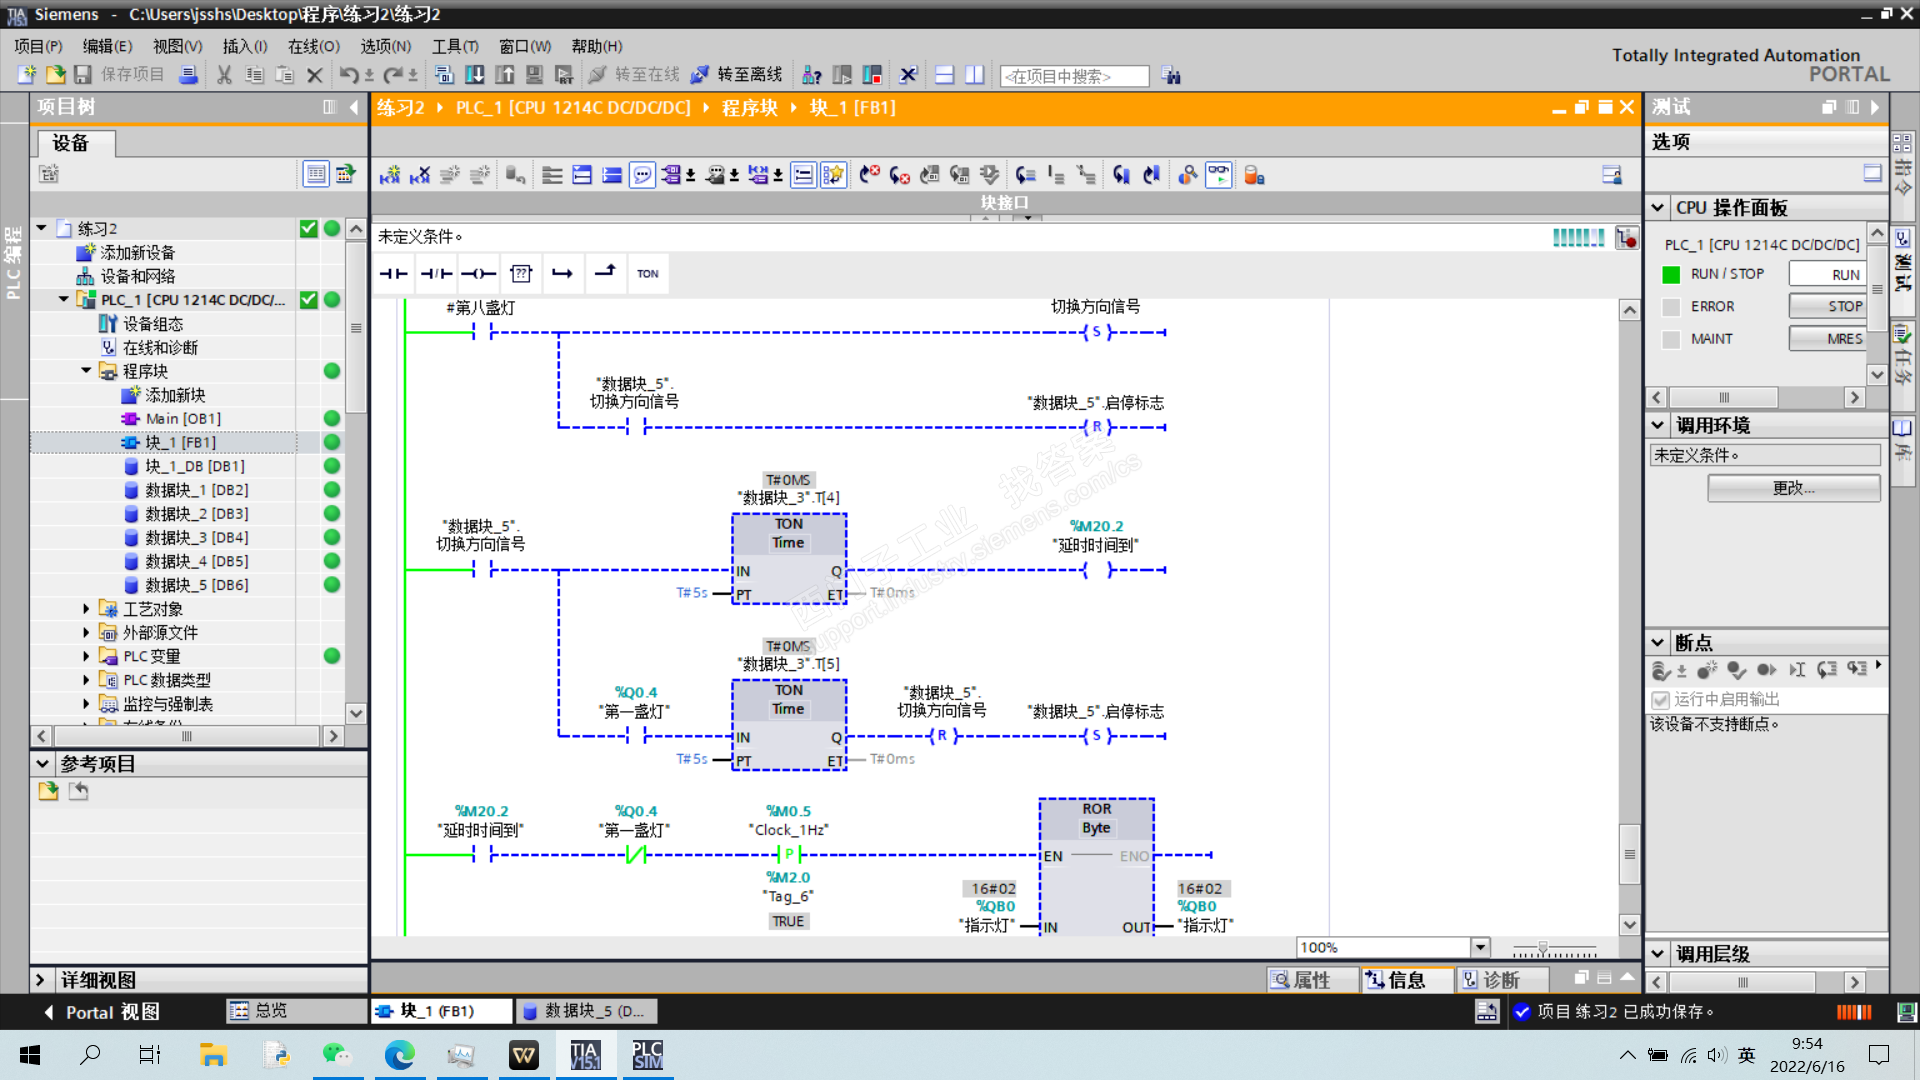The image size is (1920, 1080).
Task: Insert an output coil instruction
Action: point(478,273)
